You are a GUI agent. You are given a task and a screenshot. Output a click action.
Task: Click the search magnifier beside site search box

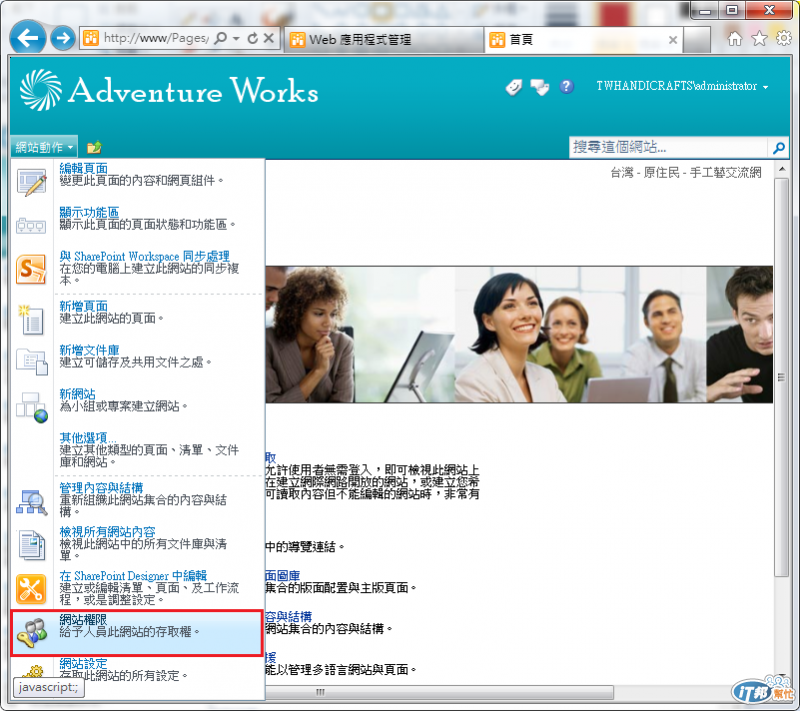click(x=779, y=148)
